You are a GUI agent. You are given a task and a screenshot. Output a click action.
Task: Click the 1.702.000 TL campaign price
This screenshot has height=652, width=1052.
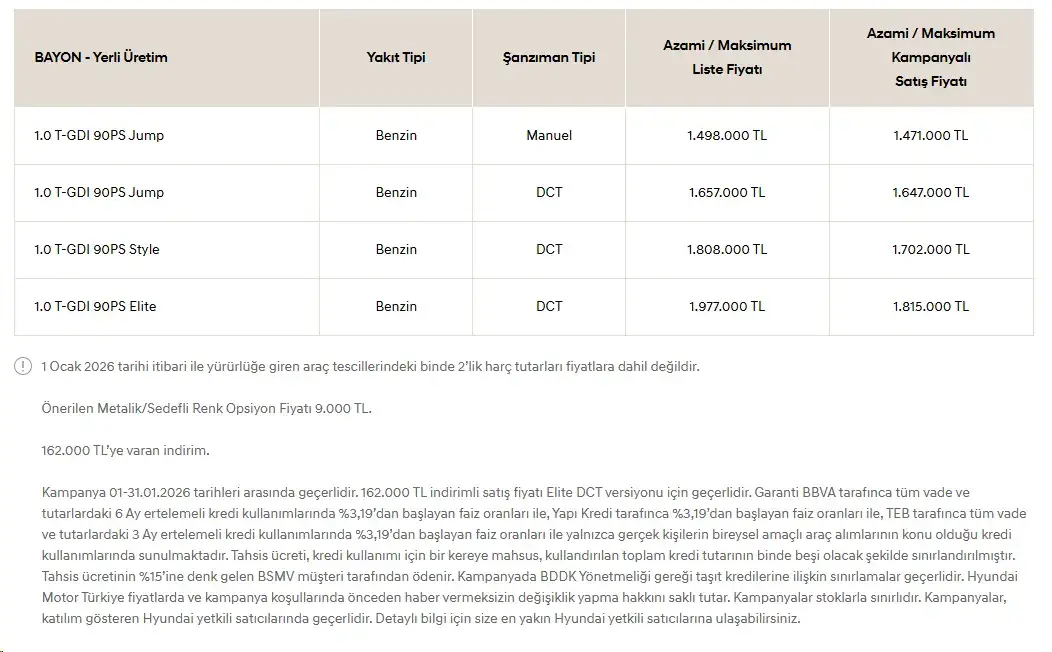(x=931, y=250)
